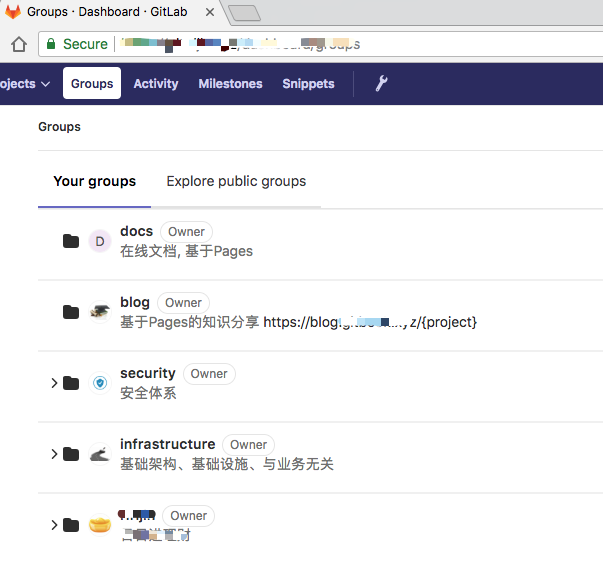Open Snippets from the top bar
Image resolution: width=603 pixels, height=572 pixels.
(308, 84)
